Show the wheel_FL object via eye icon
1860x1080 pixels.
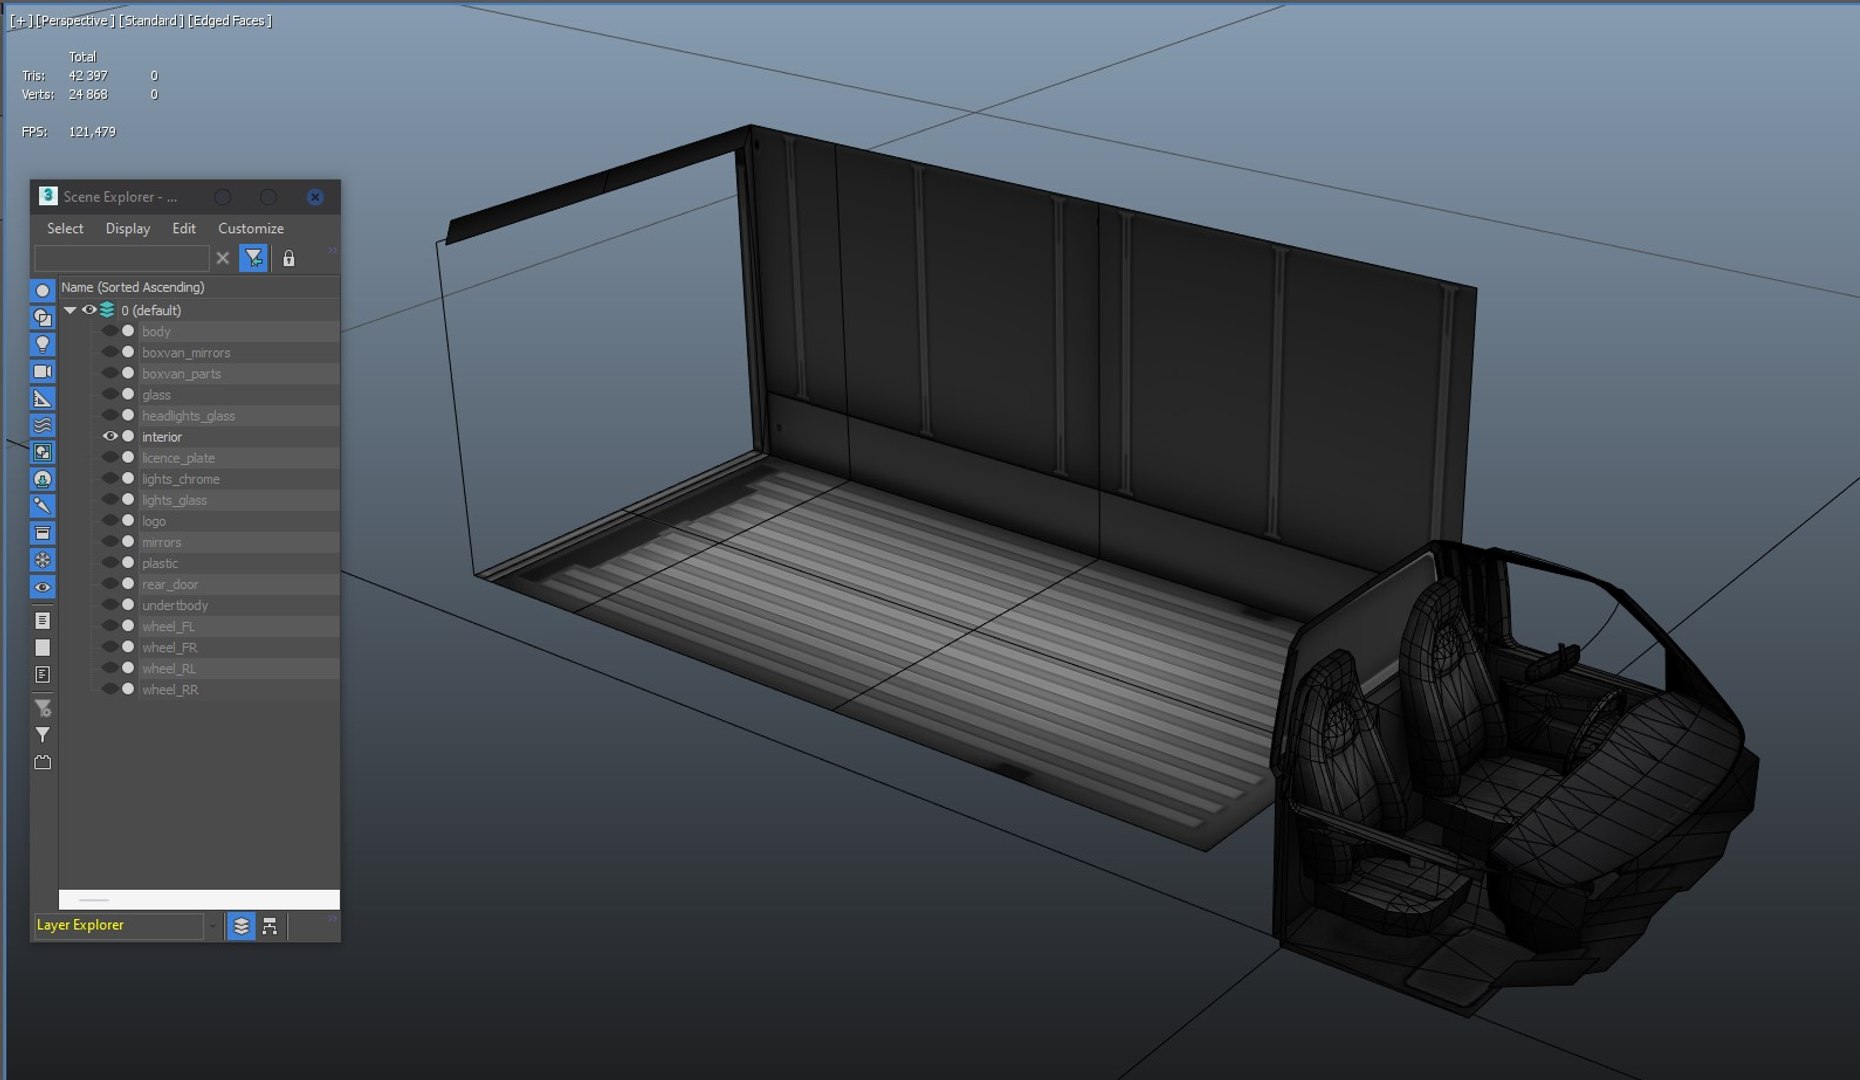point(110,626)
